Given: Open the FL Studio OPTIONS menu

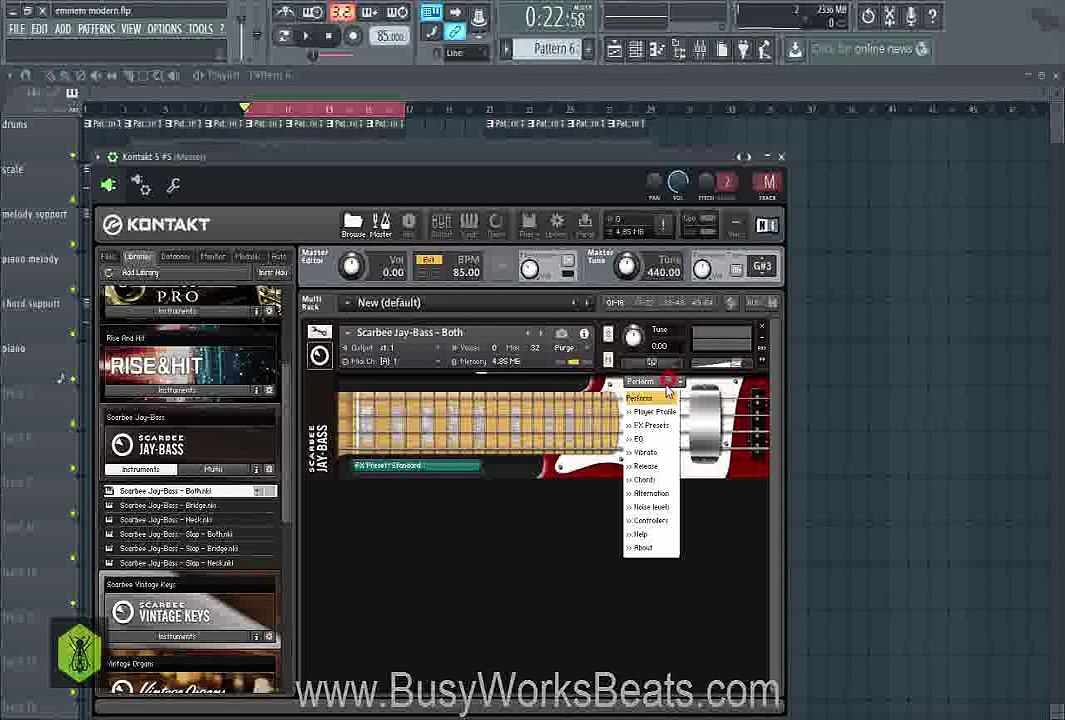Looking at the screenshot, I should point(164,29).
